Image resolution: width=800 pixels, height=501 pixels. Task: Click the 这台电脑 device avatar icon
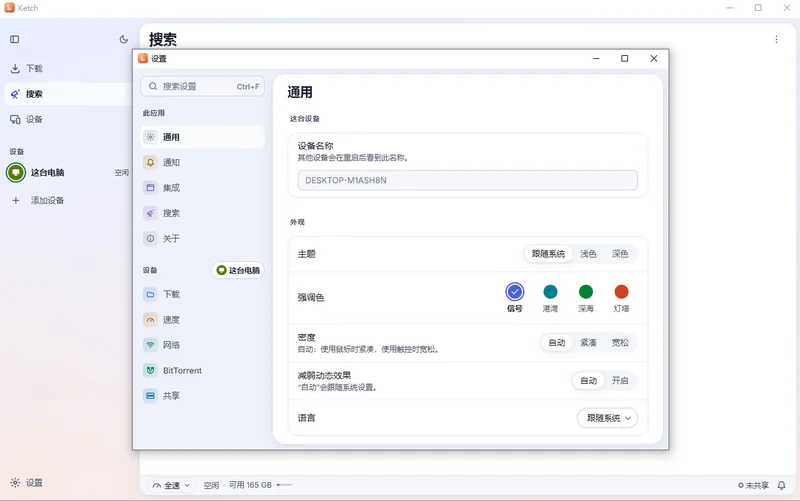[16, 172]
